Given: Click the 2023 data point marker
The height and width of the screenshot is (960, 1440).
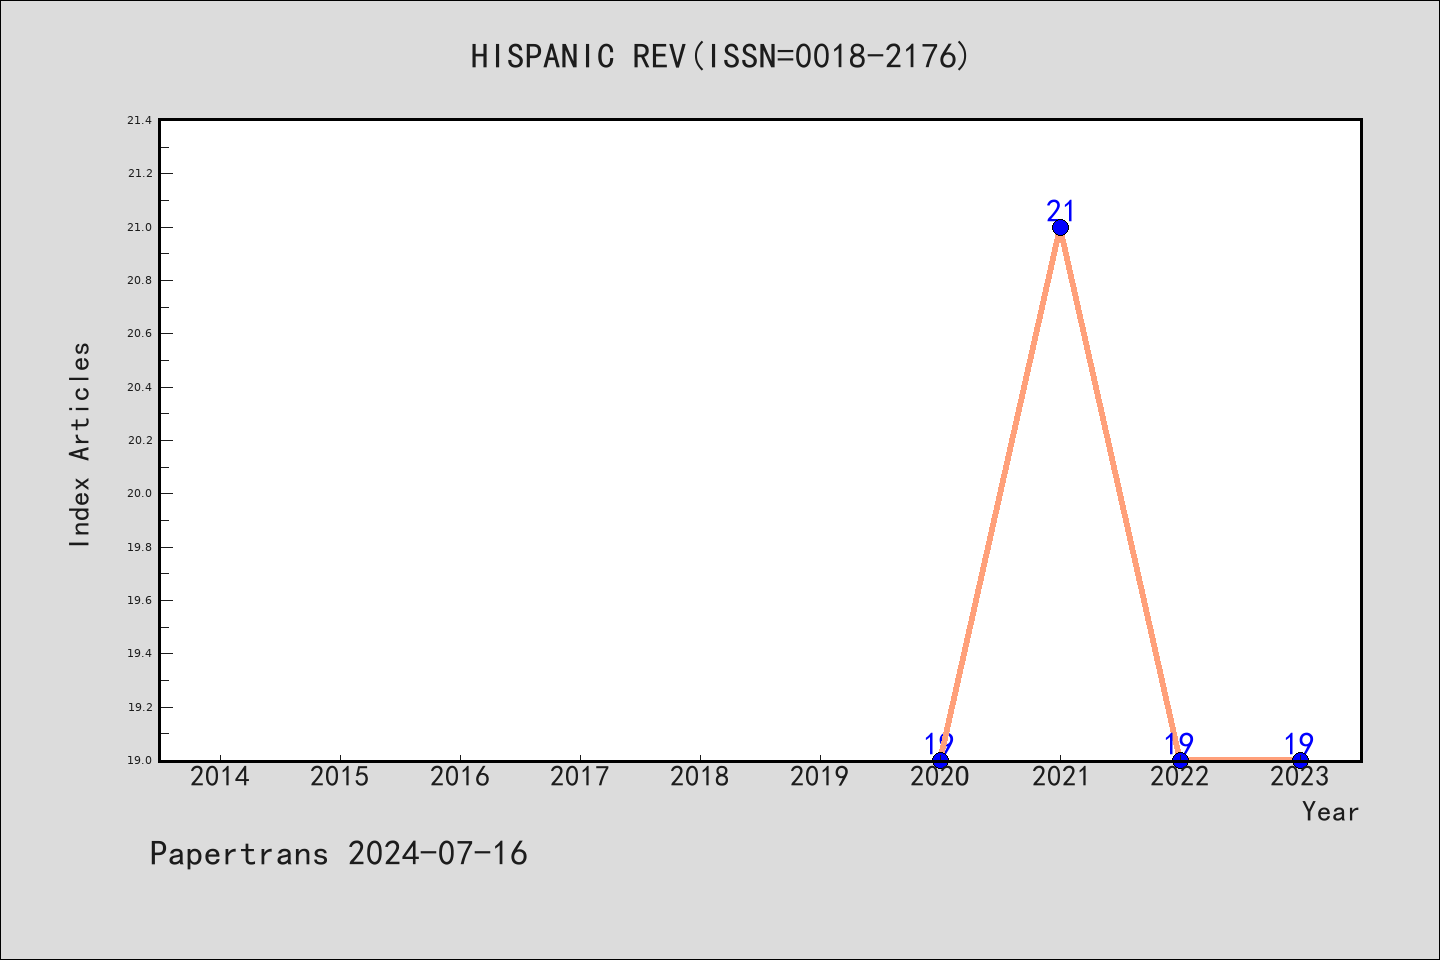Looking at the screenshot, I should point(1300,760).
